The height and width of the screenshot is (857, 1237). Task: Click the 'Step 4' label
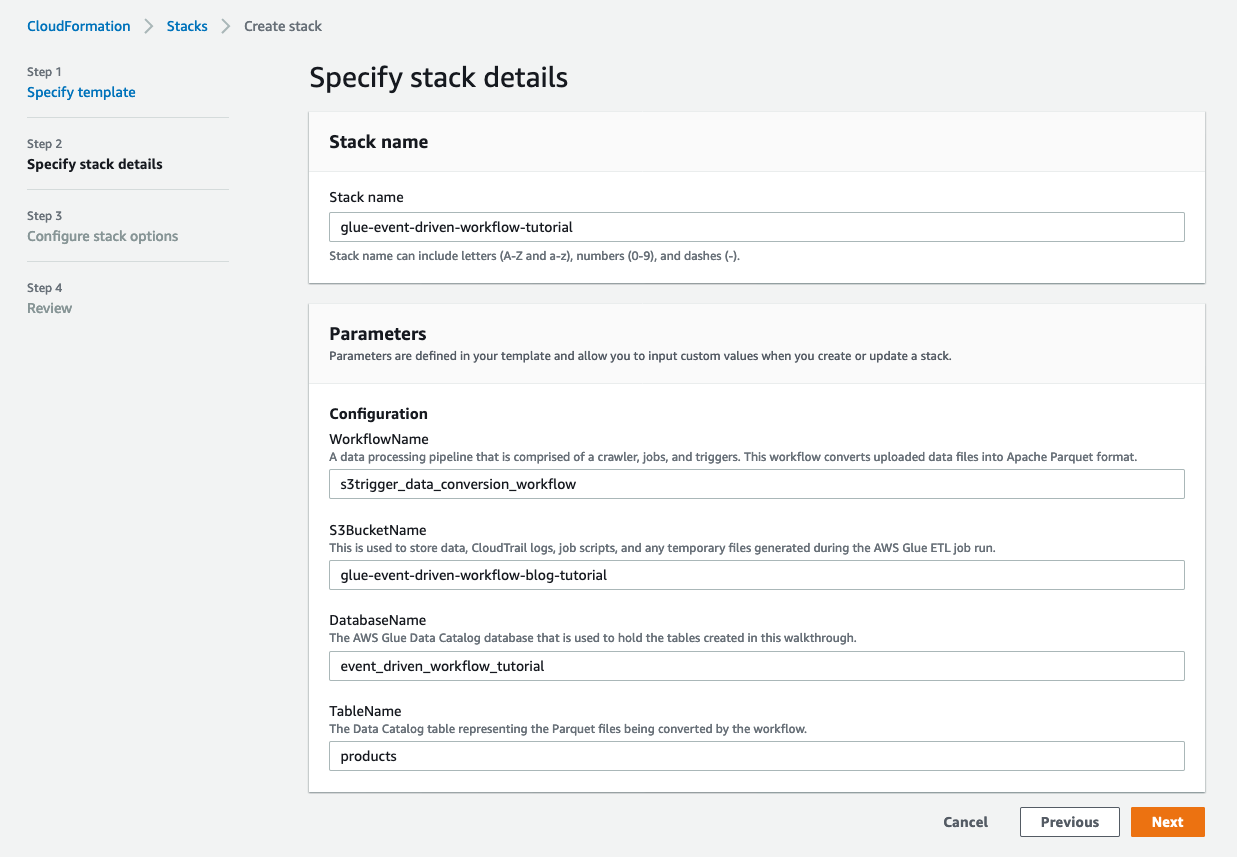pyautogui.click(x=44, y=288)
